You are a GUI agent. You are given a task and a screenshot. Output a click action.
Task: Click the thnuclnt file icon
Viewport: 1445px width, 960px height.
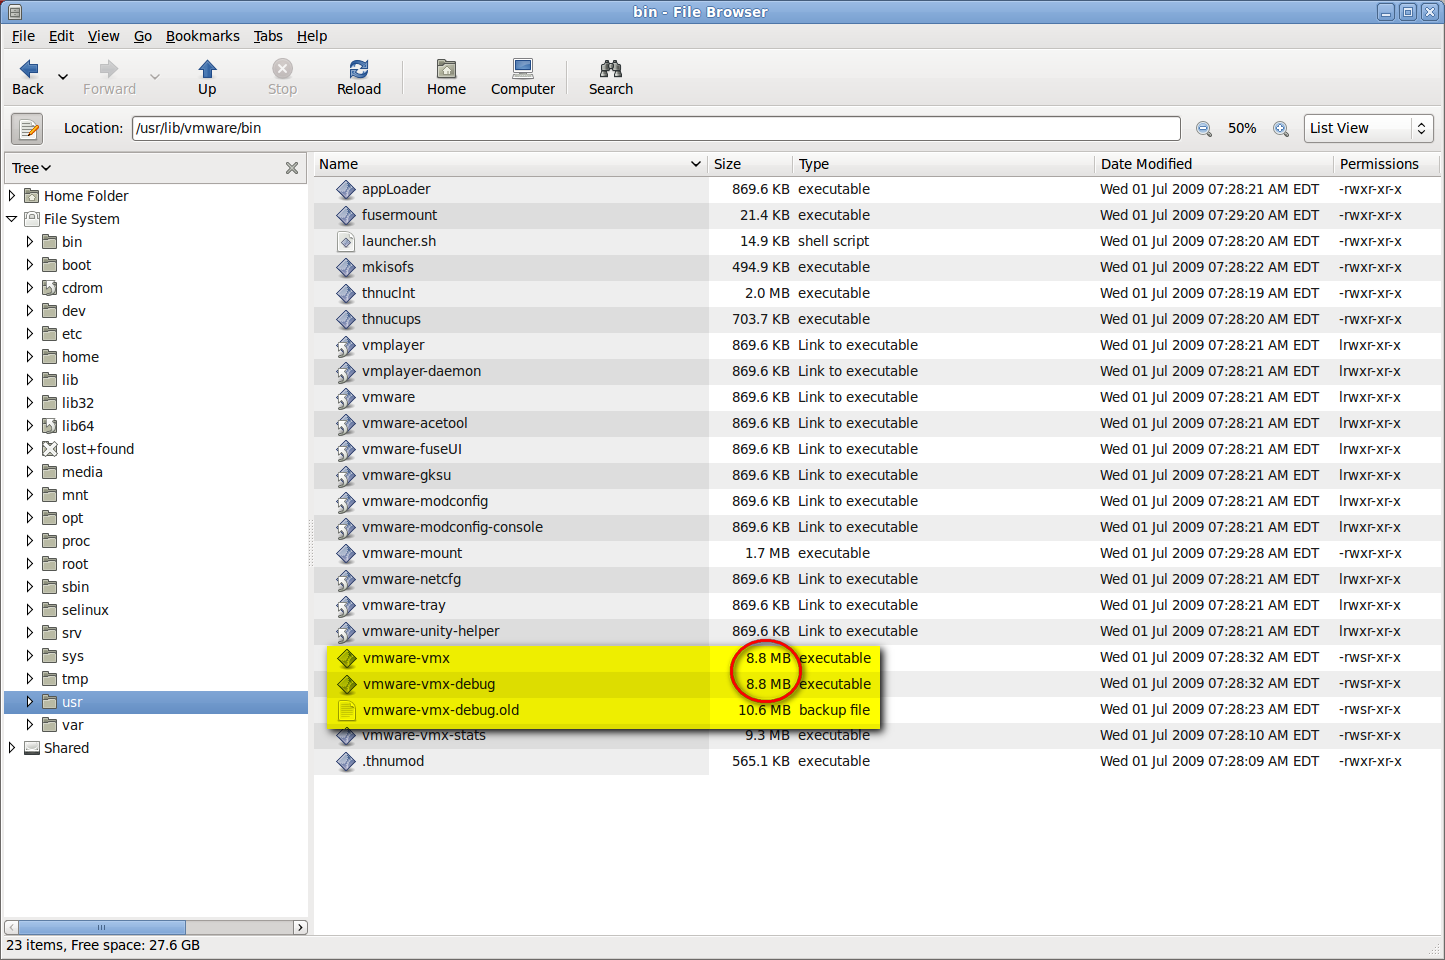pyautogui.click(x=346, y=294)
